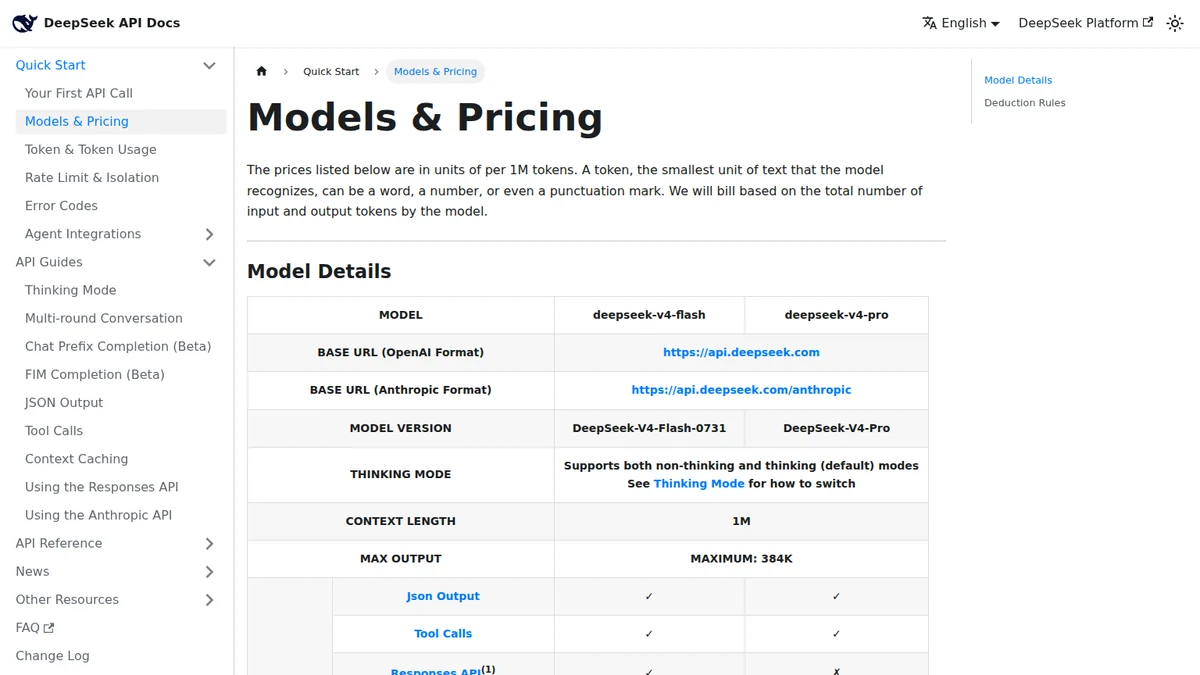Click the Models & Pricing page title
The width and height of the screenshot is (1200, 675).
(x=425, y=118)
